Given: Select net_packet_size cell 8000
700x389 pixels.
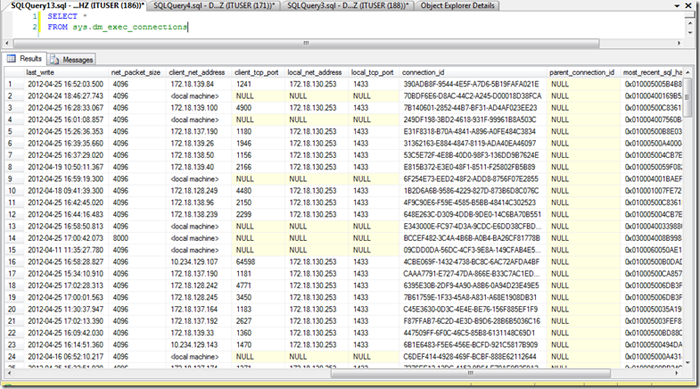Looking at the screenshot, I should pos(138,238).
